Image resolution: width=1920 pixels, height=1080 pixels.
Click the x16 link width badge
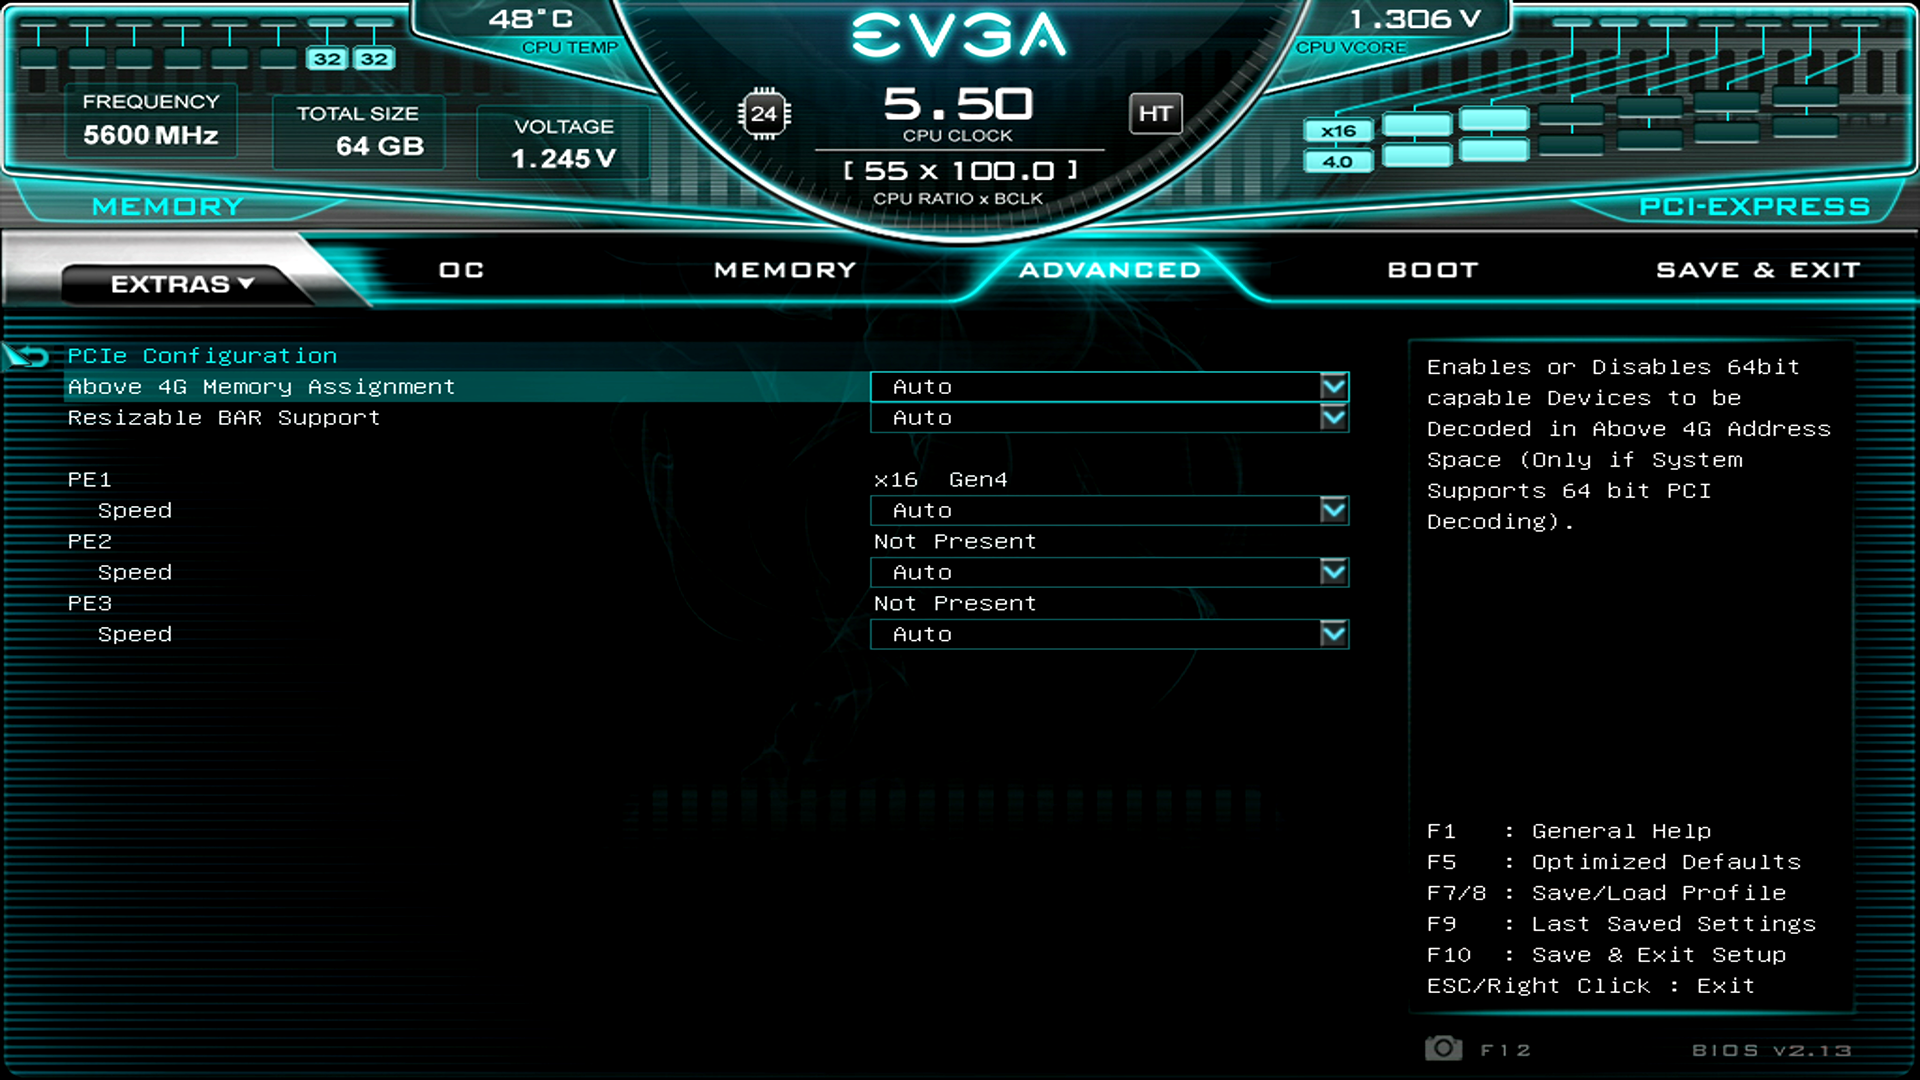coord(1338,130)
